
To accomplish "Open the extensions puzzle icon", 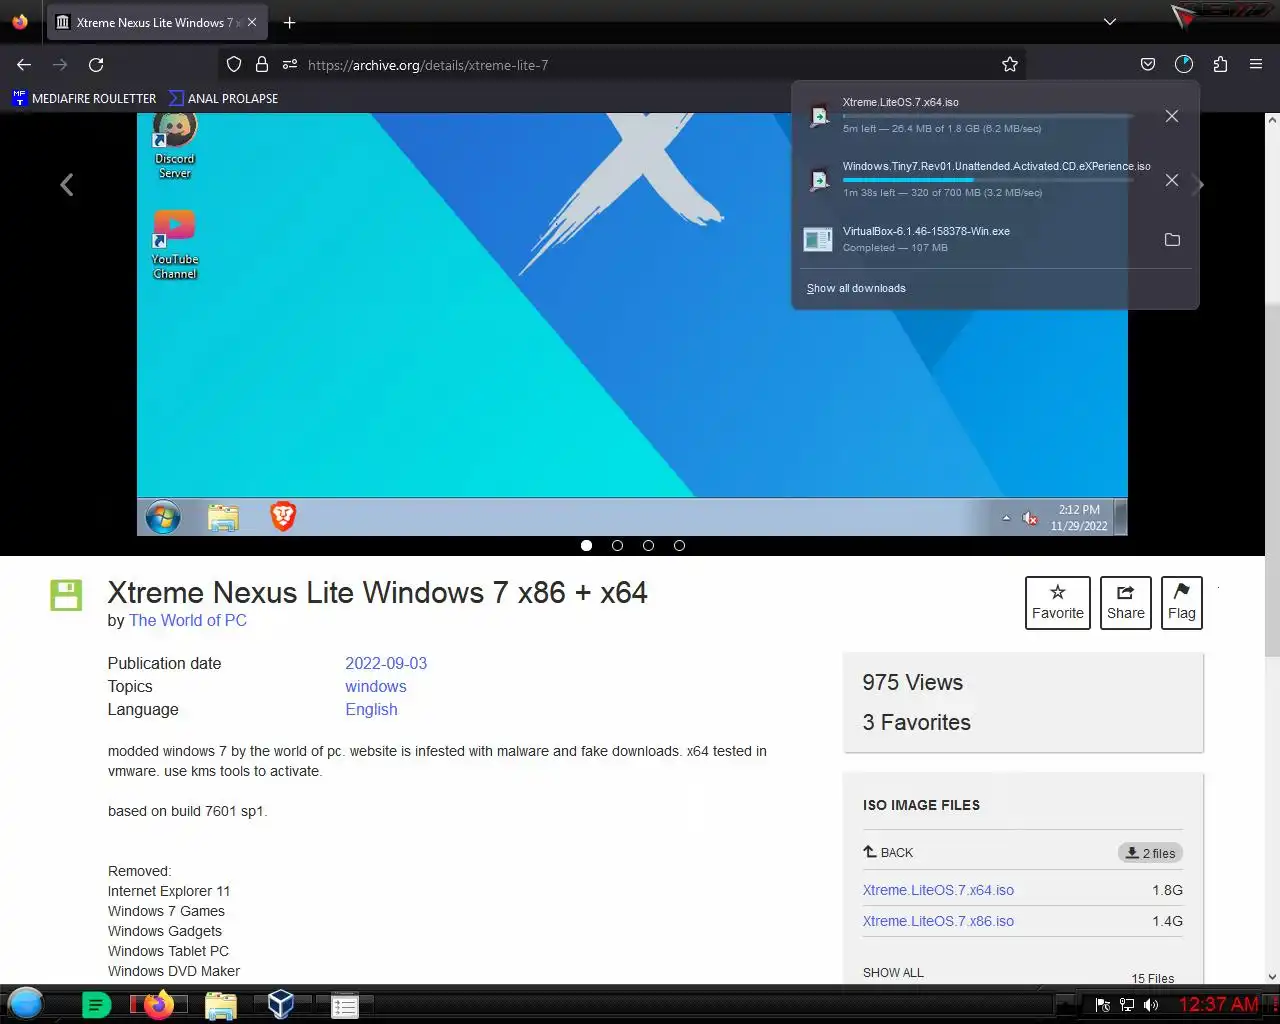I will (1220, 65).
